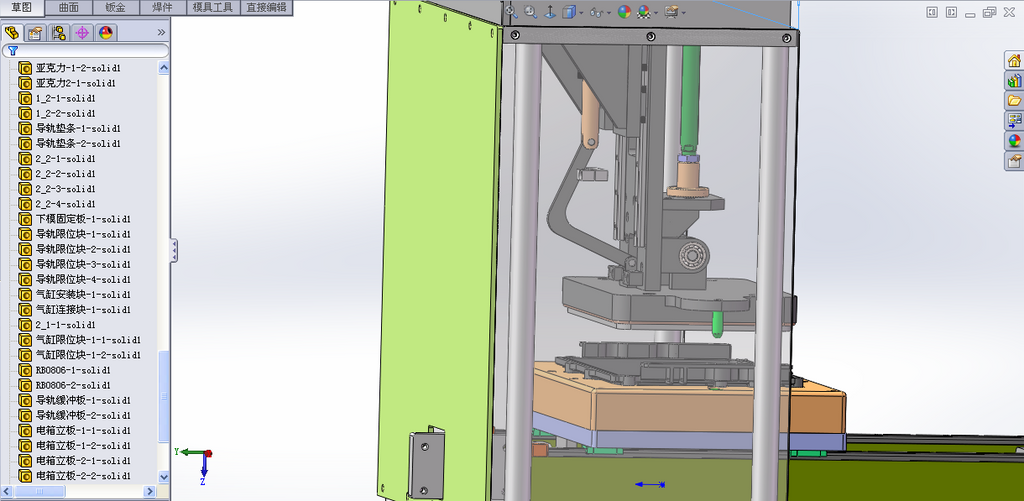Open the DisplayManager colored sphere tab

point(105,33)
